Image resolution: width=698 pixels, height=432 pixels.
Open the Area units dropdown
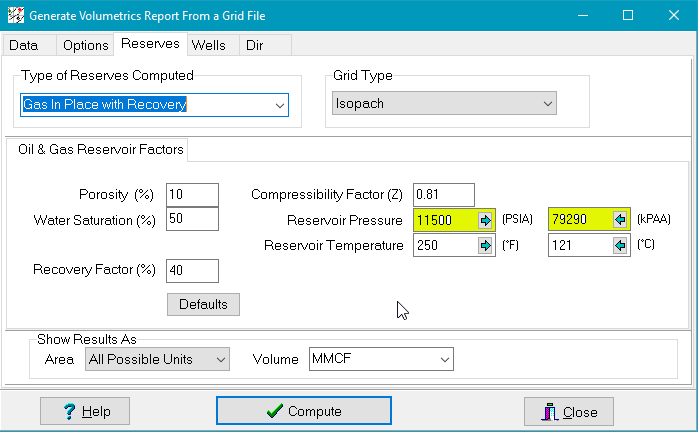(x=220, y=359)
